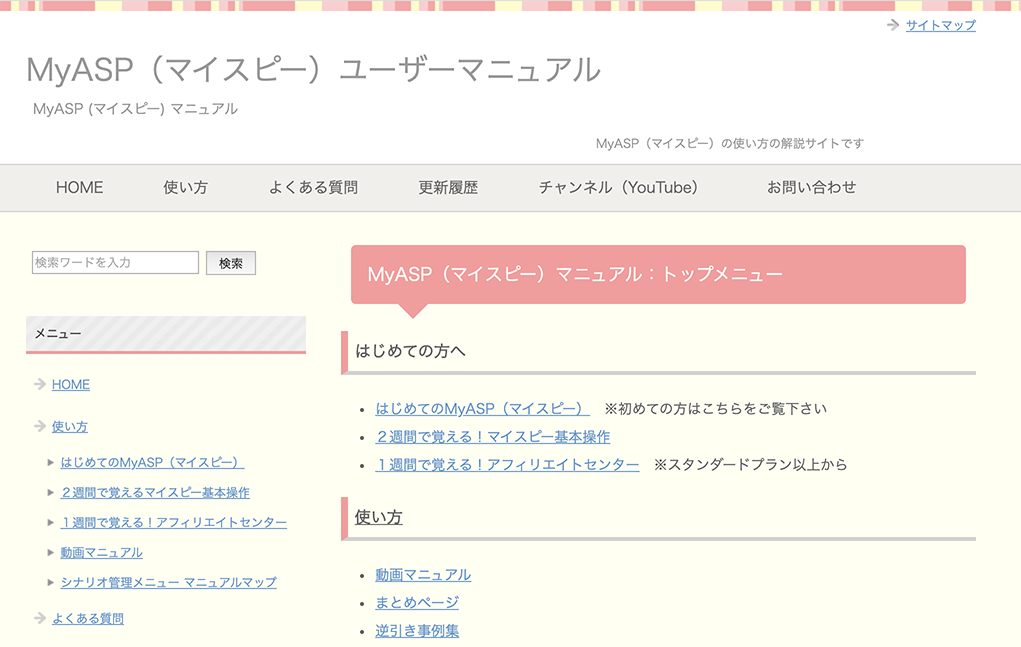Image resolution: width=1021 pixels, height=647 pixels.
Task: Open main link 1週間で覚える!アフィリエイトセンター
Action: click(x=507, y=465)
